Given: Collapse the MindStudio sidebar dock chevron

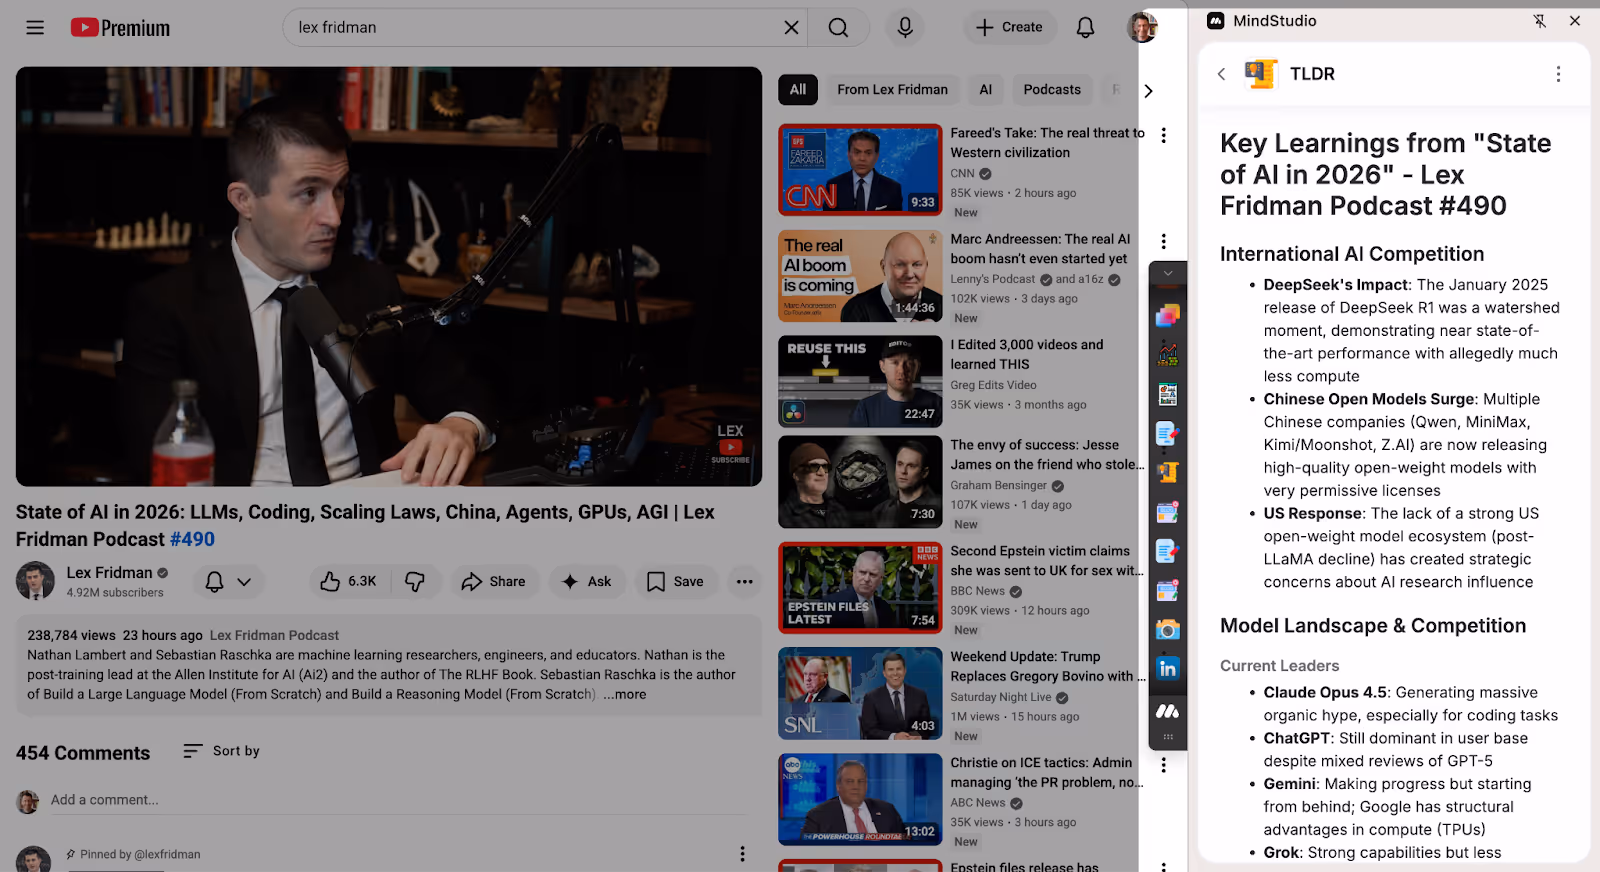Looking at the screenshot, I should pos(1167,273).
